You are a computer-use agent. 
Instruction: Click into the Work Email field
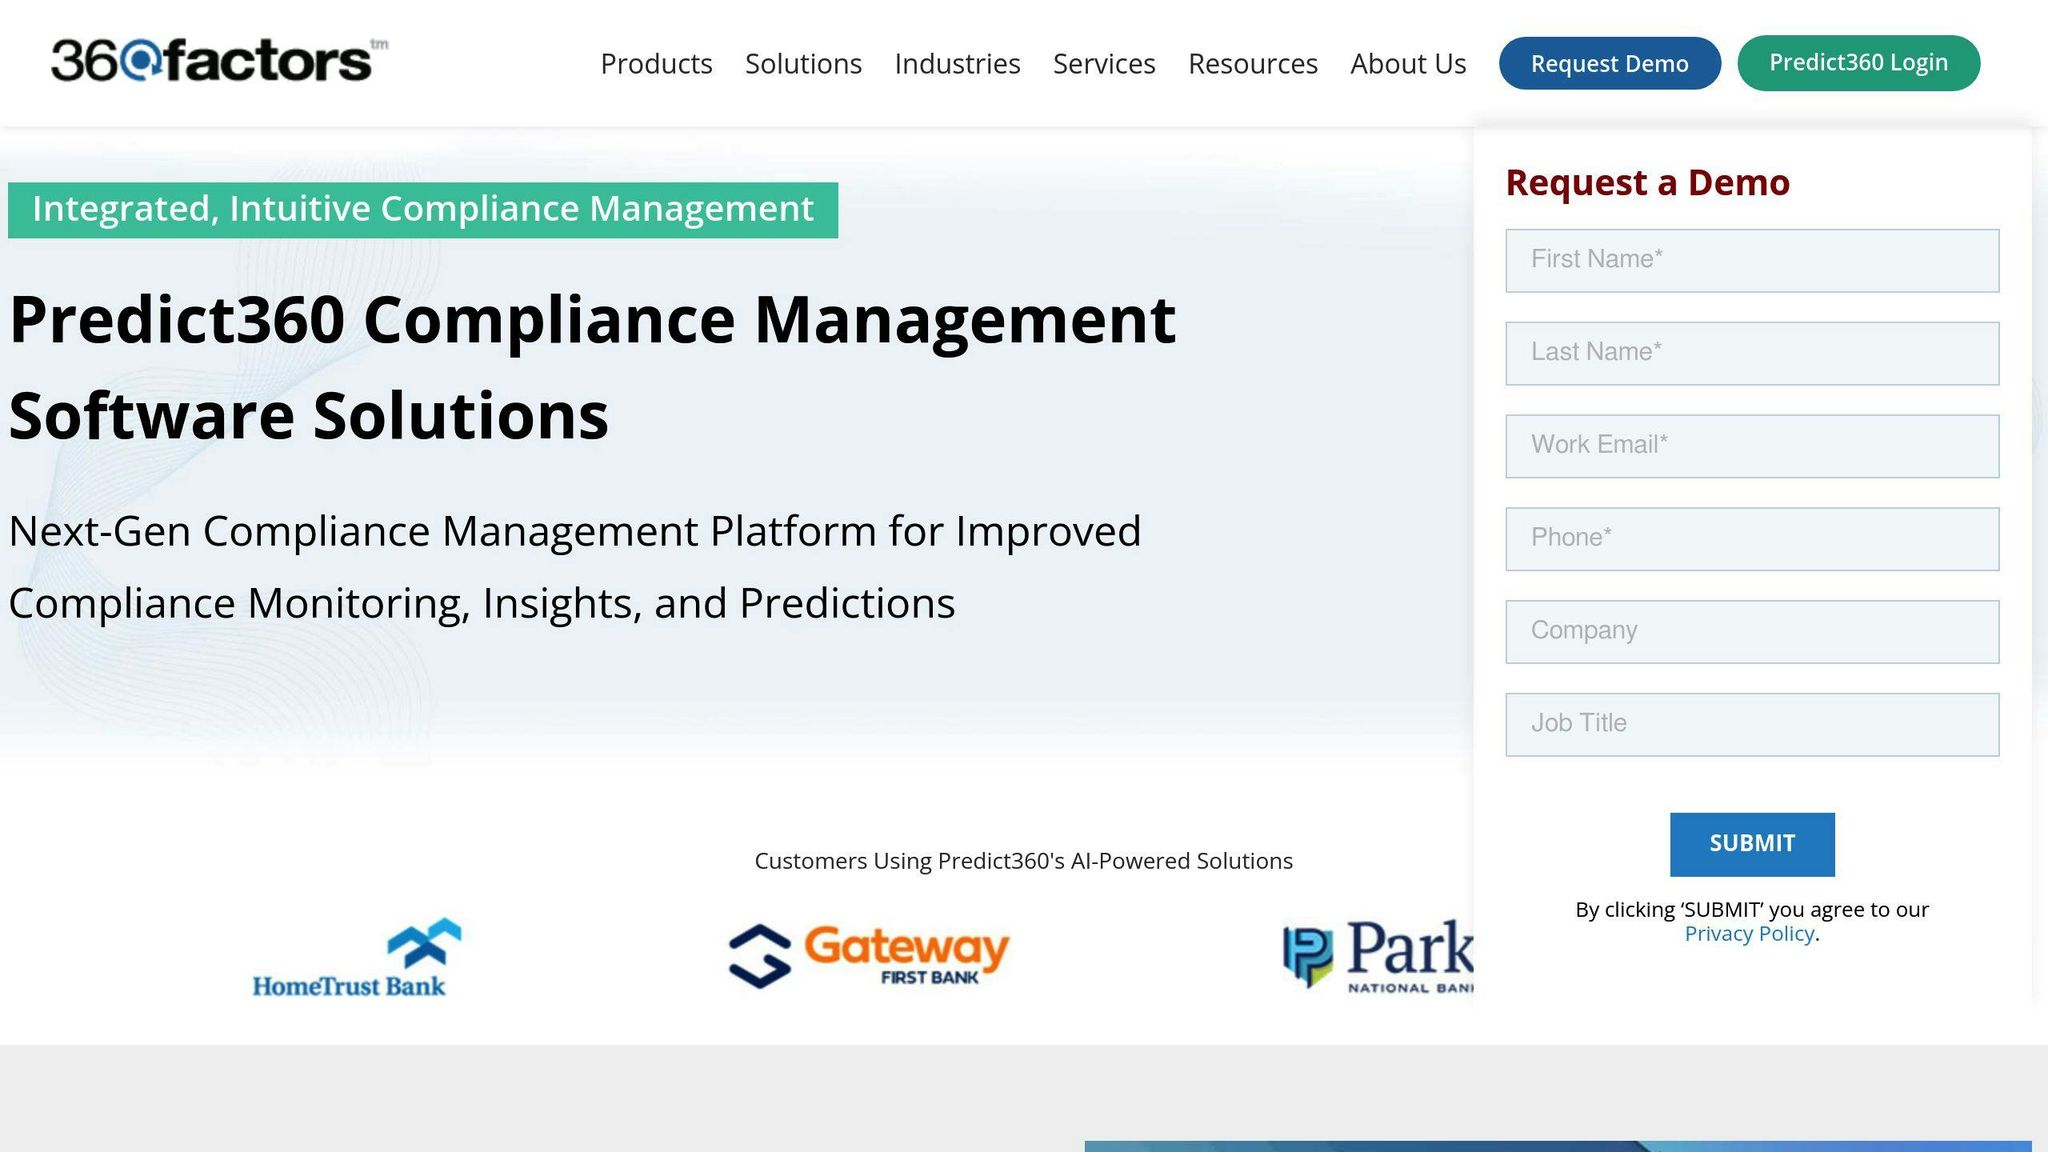click(1752, 446)
